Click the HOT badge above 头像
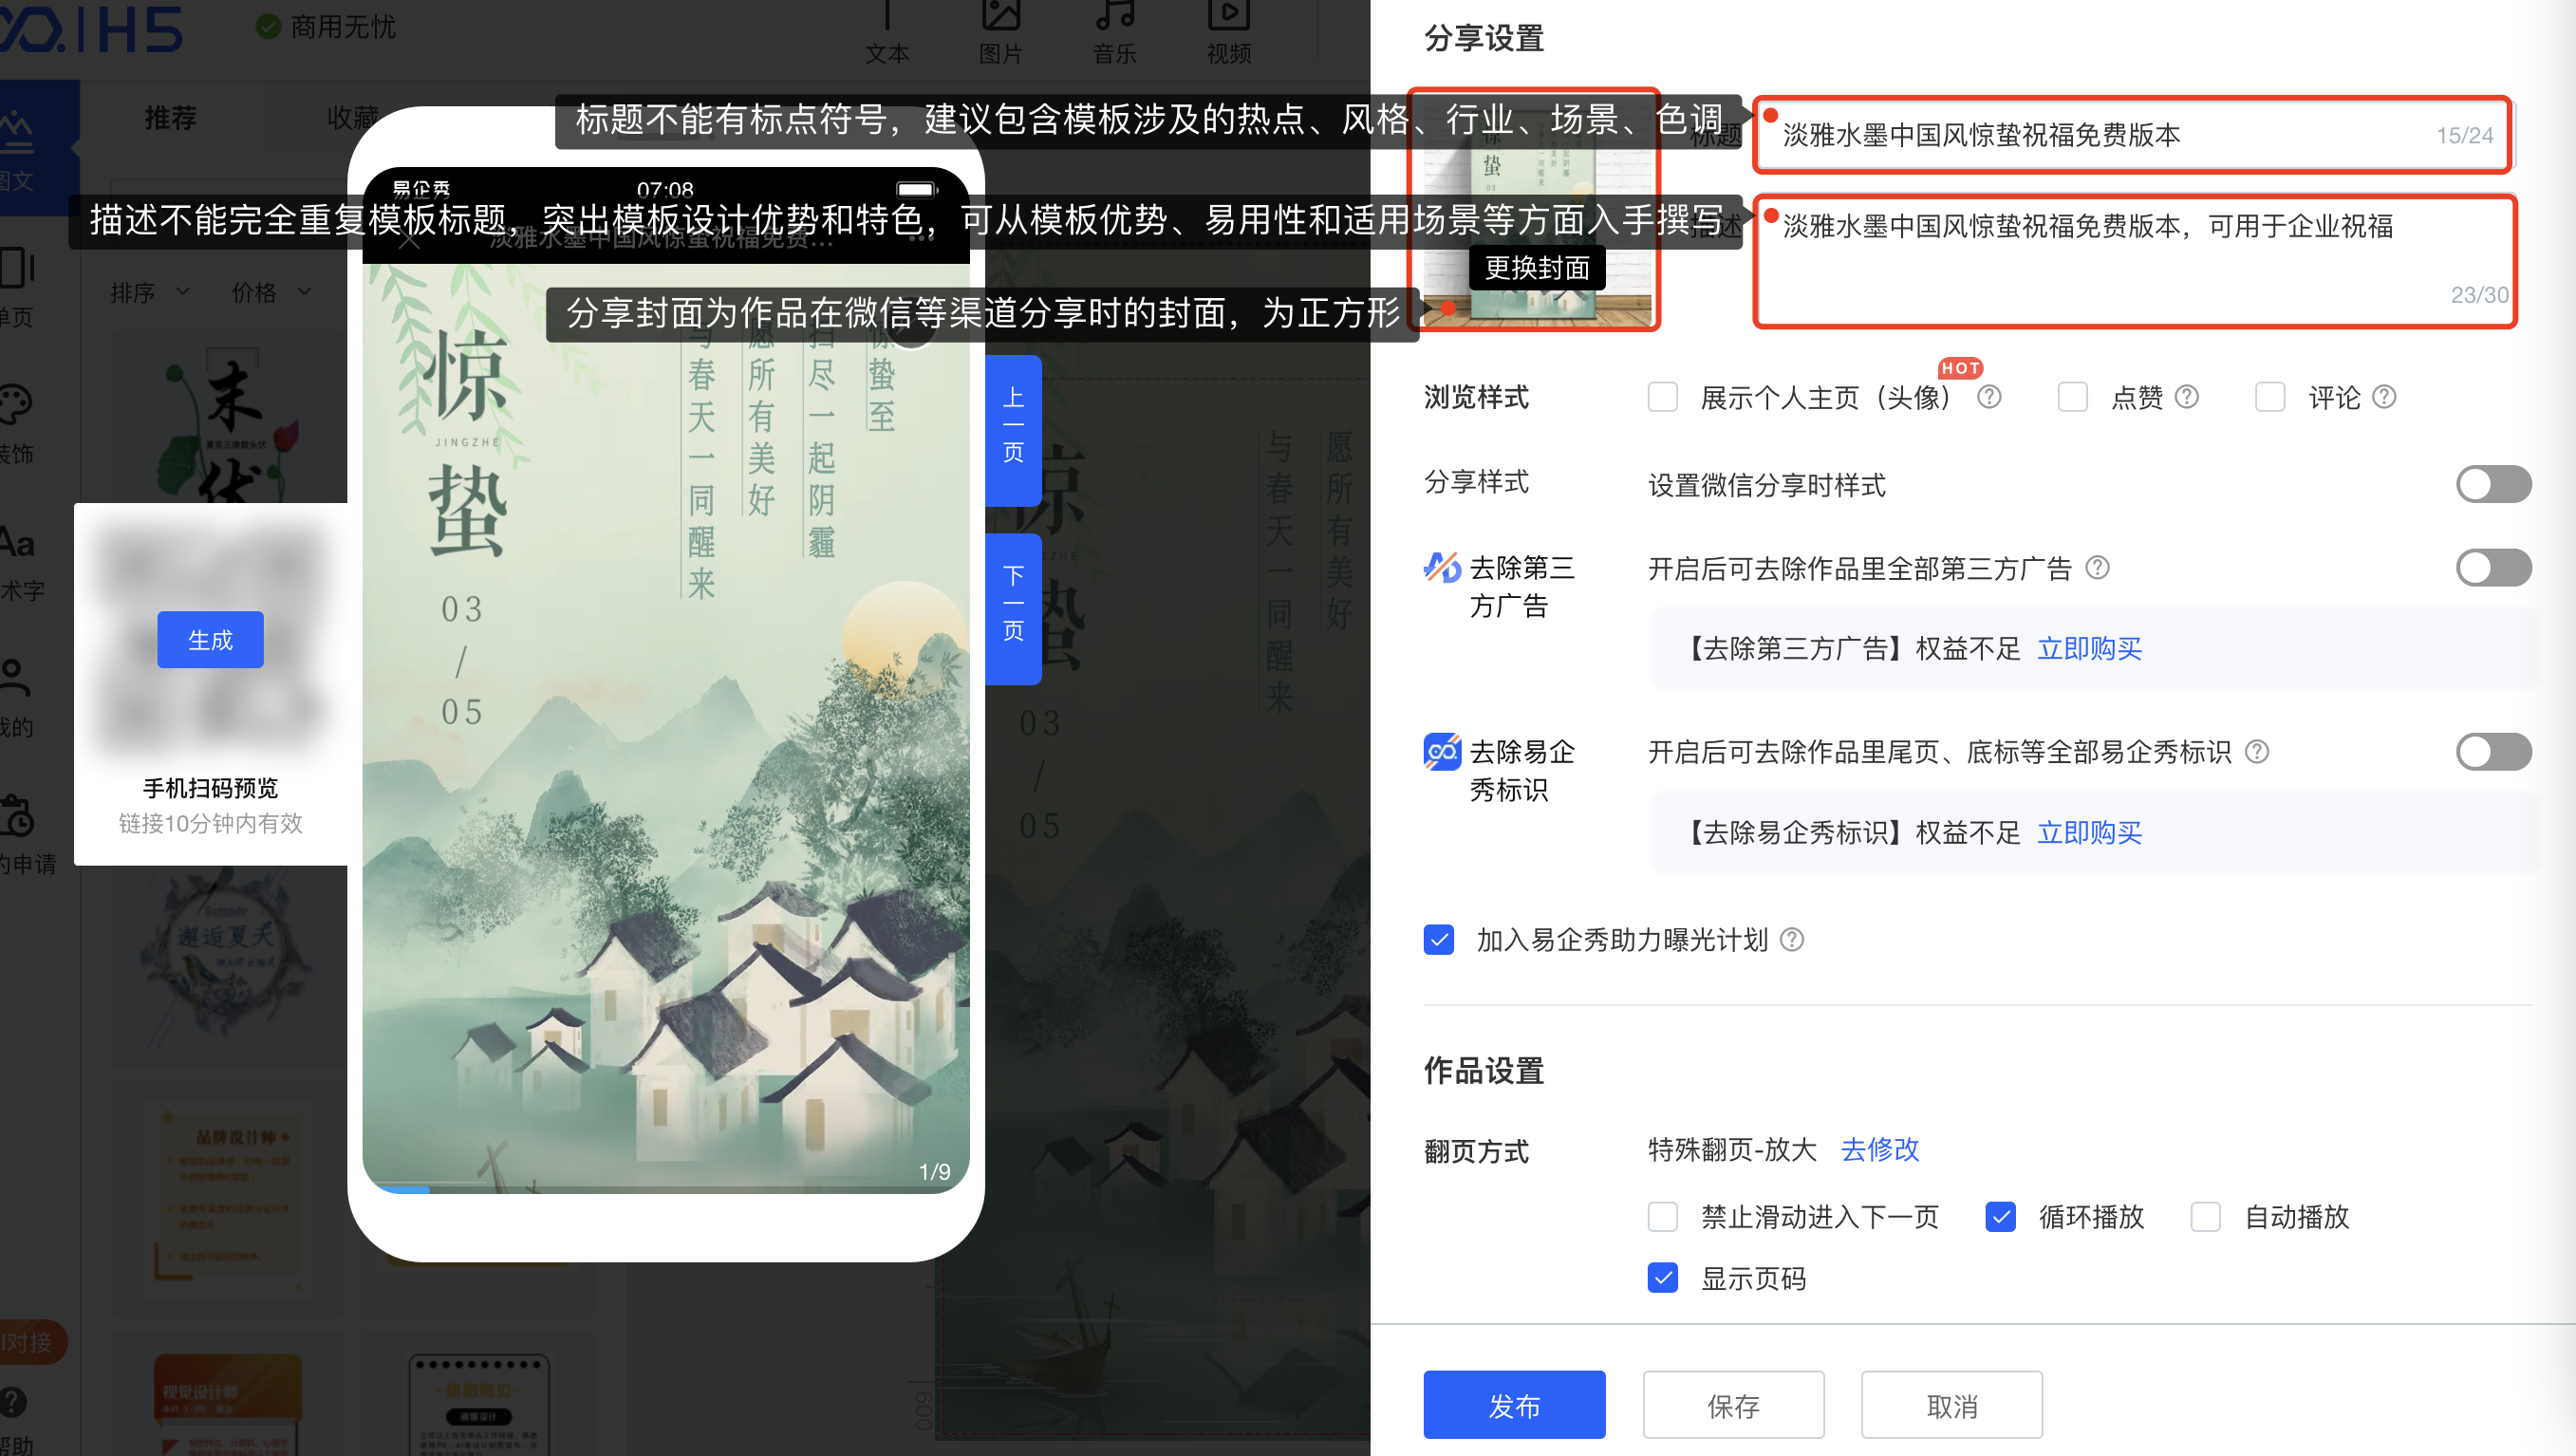2576x1456 pixels. (1959, 368)
